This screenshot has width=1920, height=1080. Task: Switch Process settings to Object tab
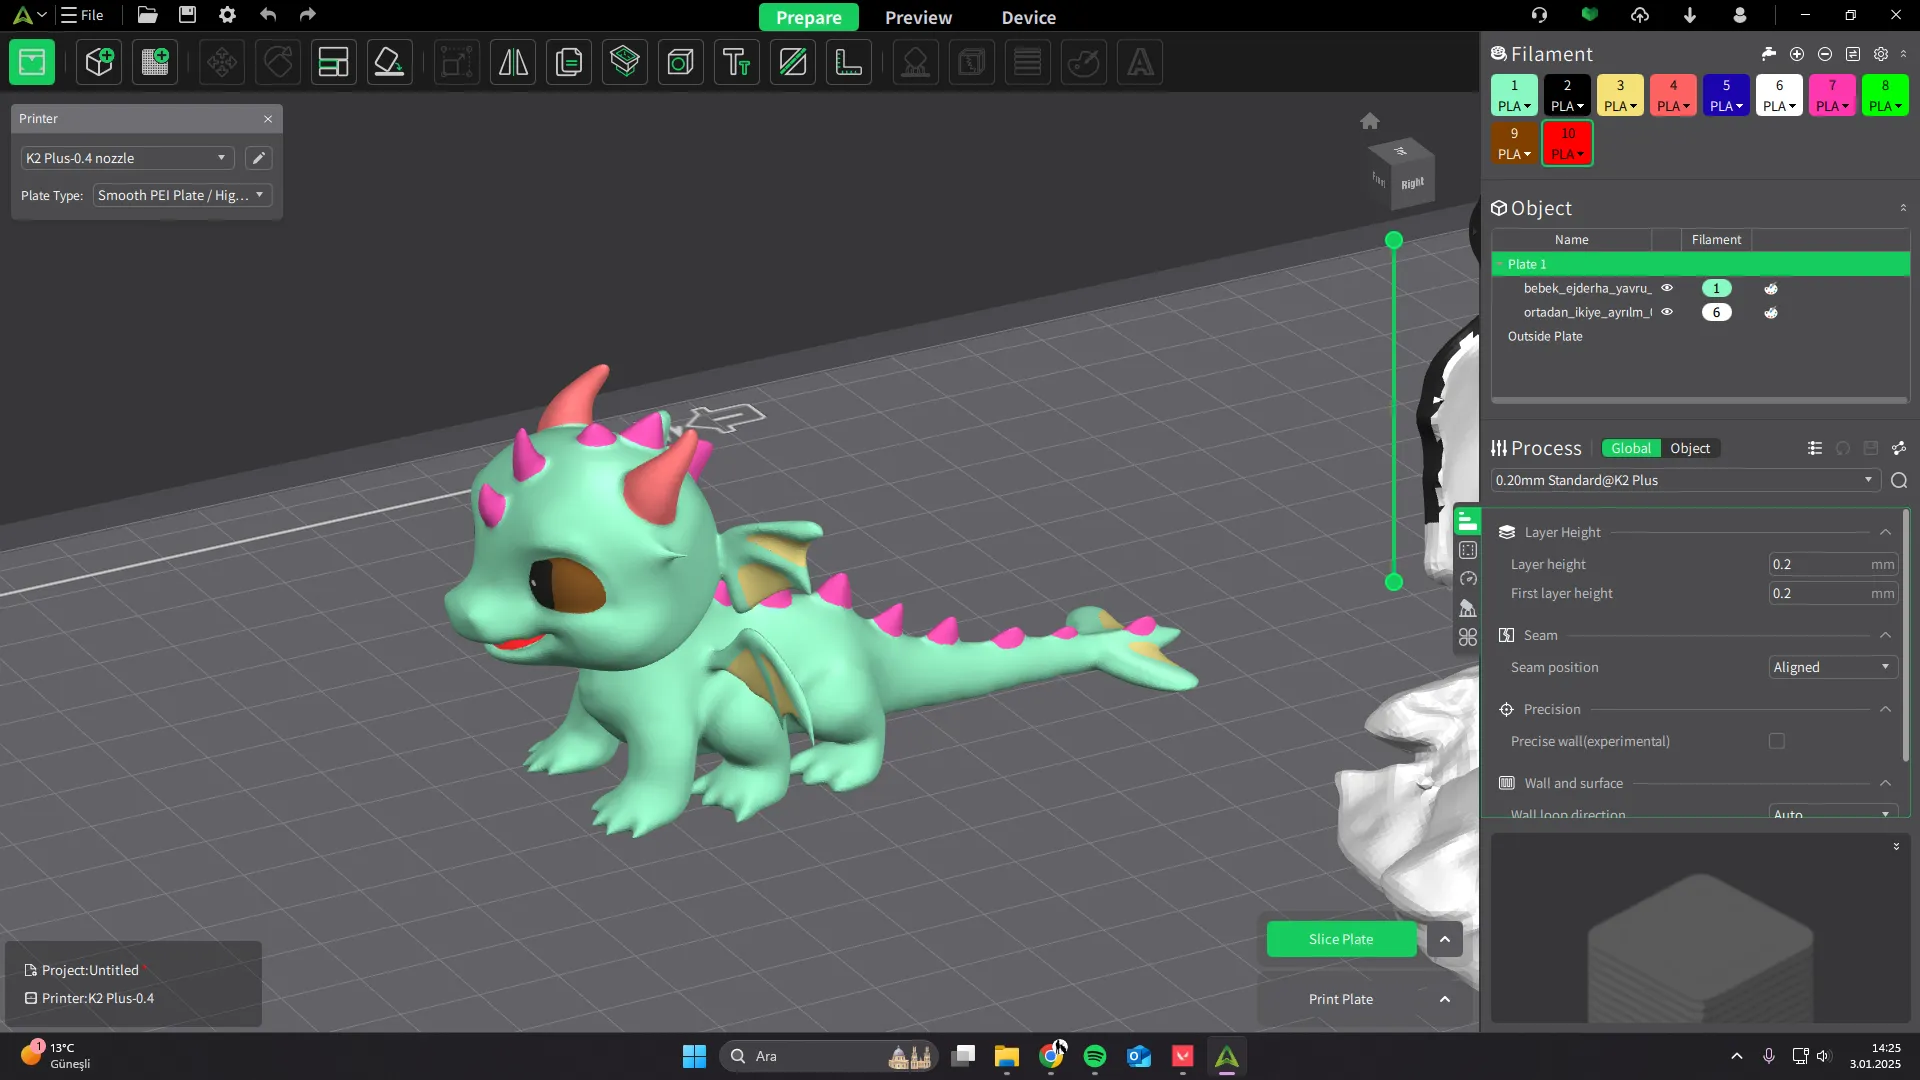(x=1690, y=448)
